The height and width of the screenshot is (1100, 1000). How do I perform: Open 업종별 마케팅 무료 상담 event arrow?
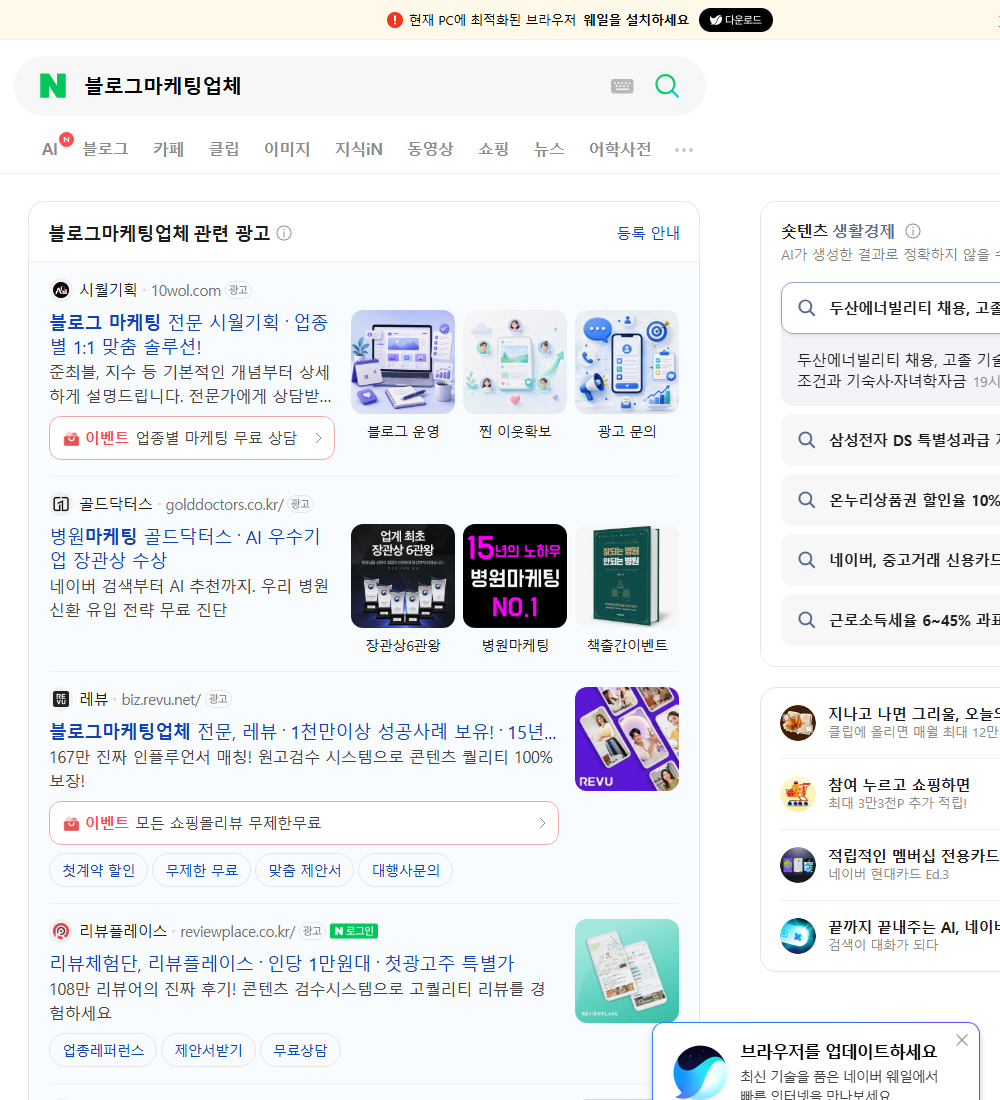319,438
